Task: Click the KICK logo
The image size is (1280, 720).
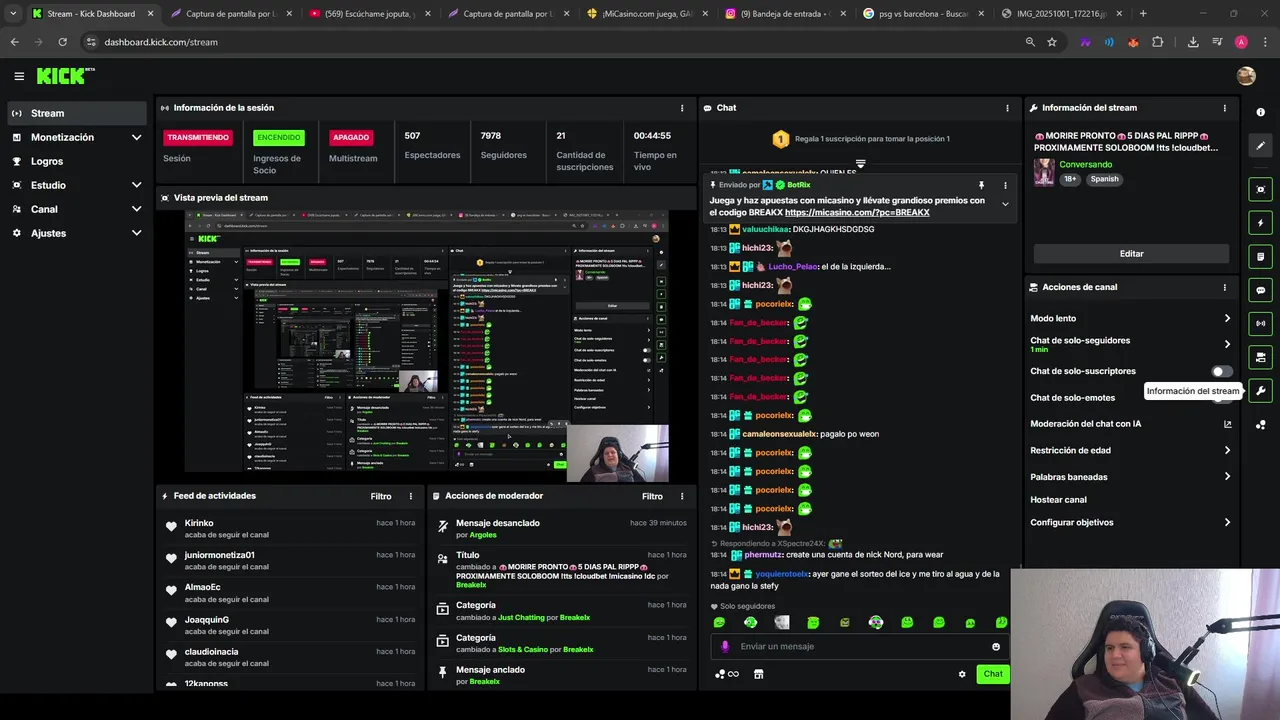Action: click(65, 76)
